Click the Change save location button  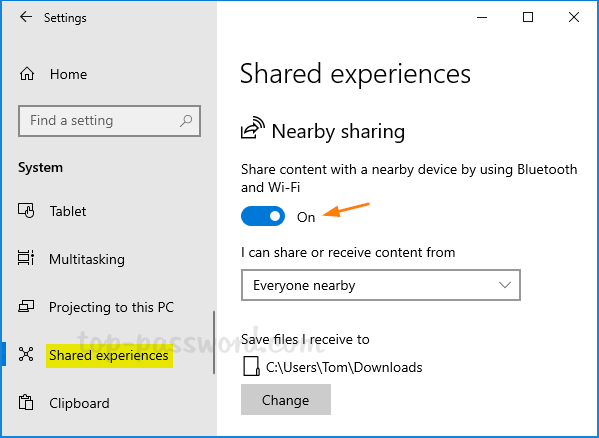click(286, 399)
